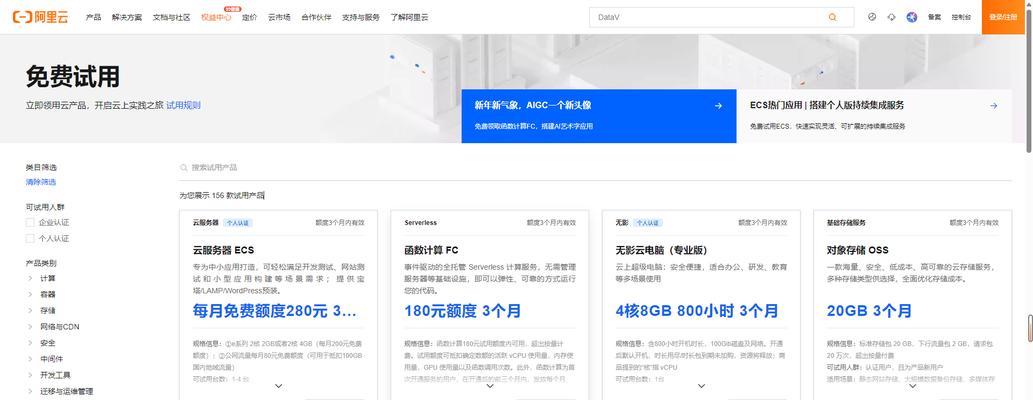Click the 个人认证 tag on ECS card
This screenshot has height=400, width=1033.
click(238, 223)
